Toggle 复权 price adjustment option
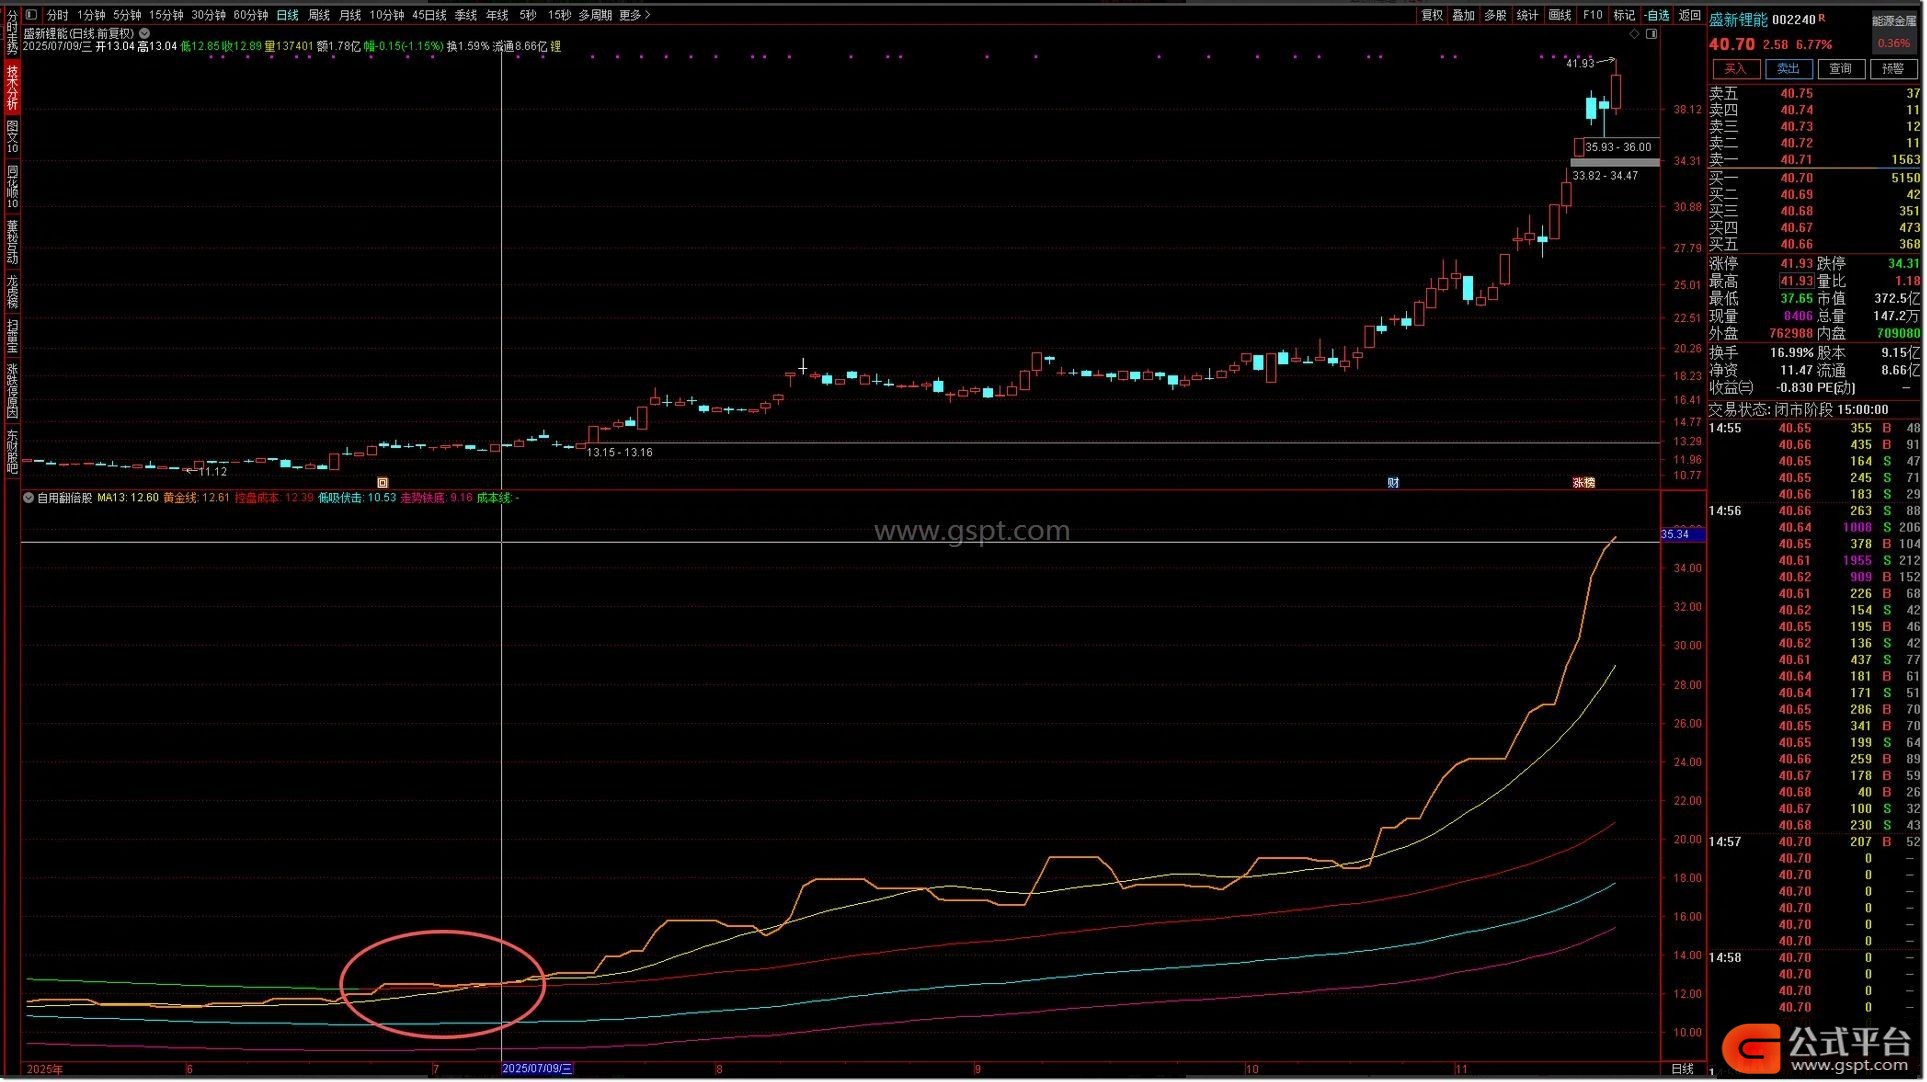1927x1082 pixels. [1432, 15]
